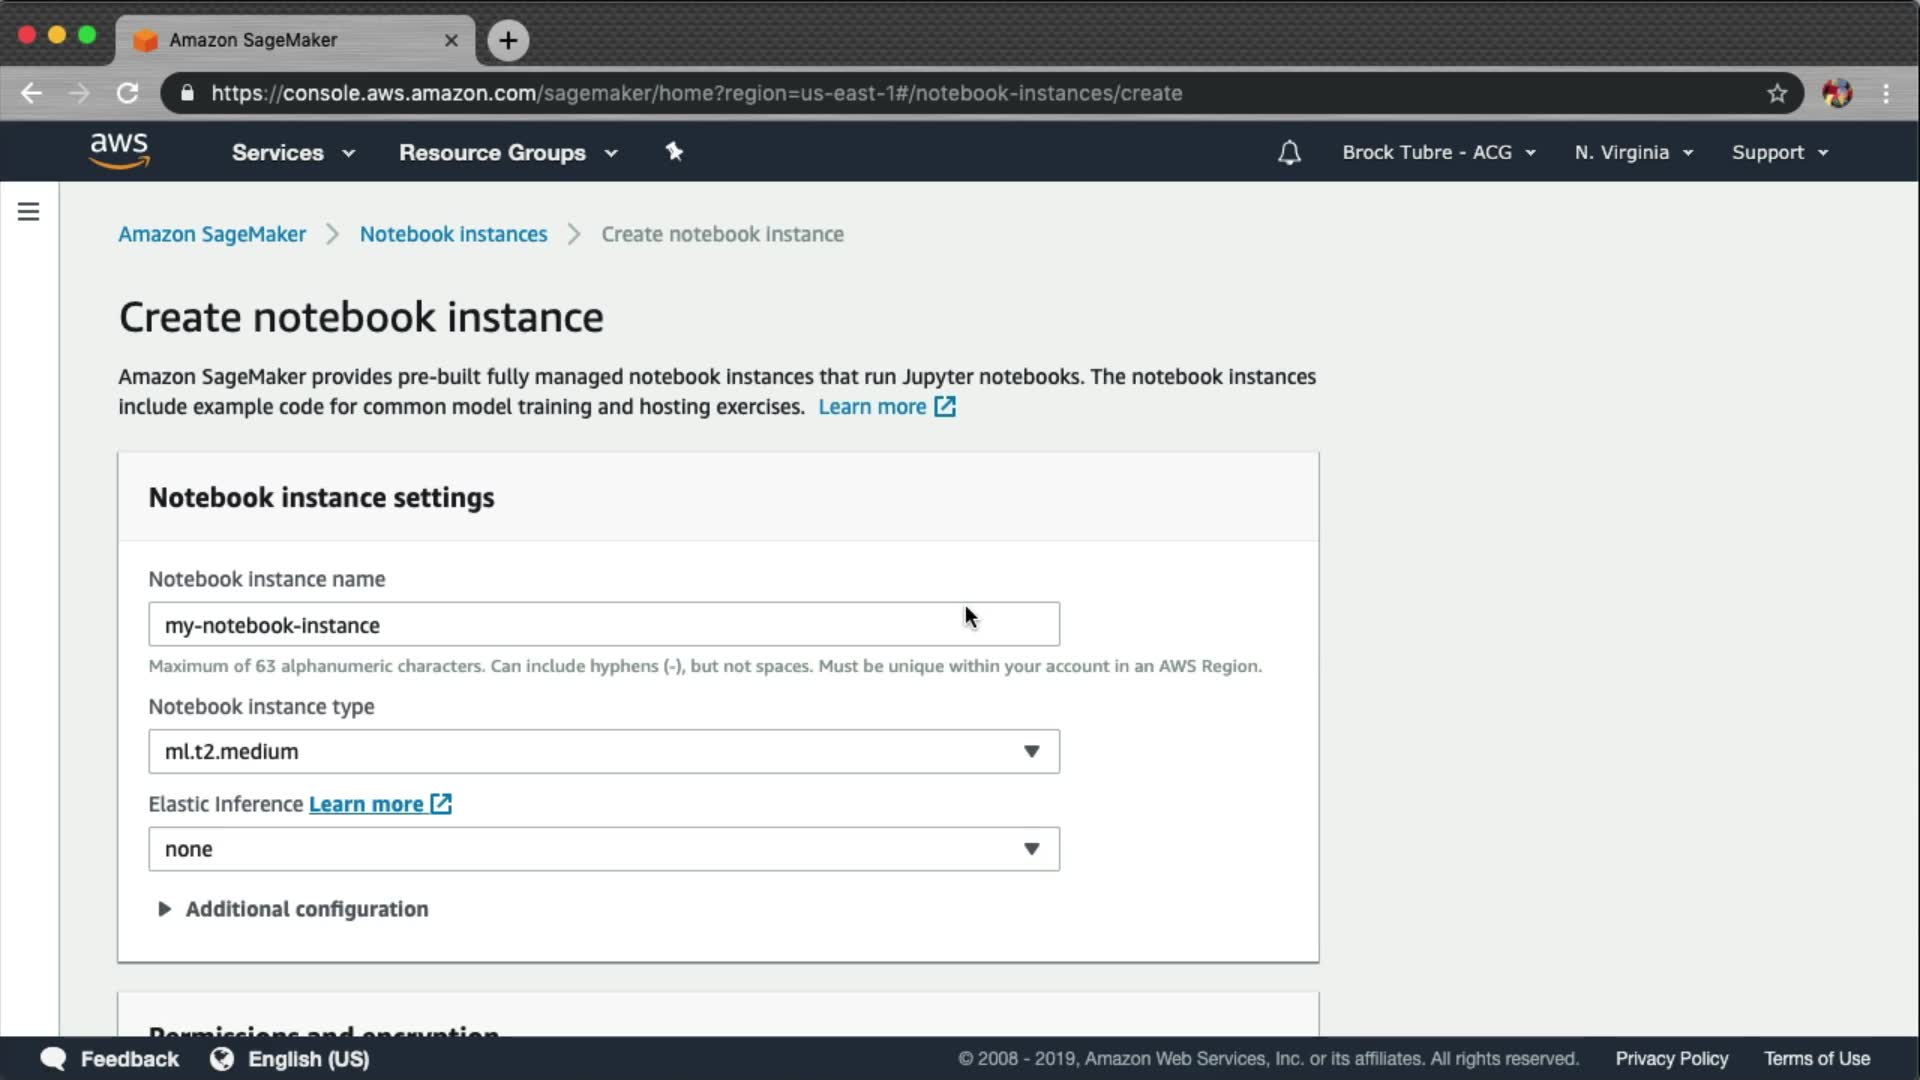Open the Resource Groups menu

pos(507,152)
